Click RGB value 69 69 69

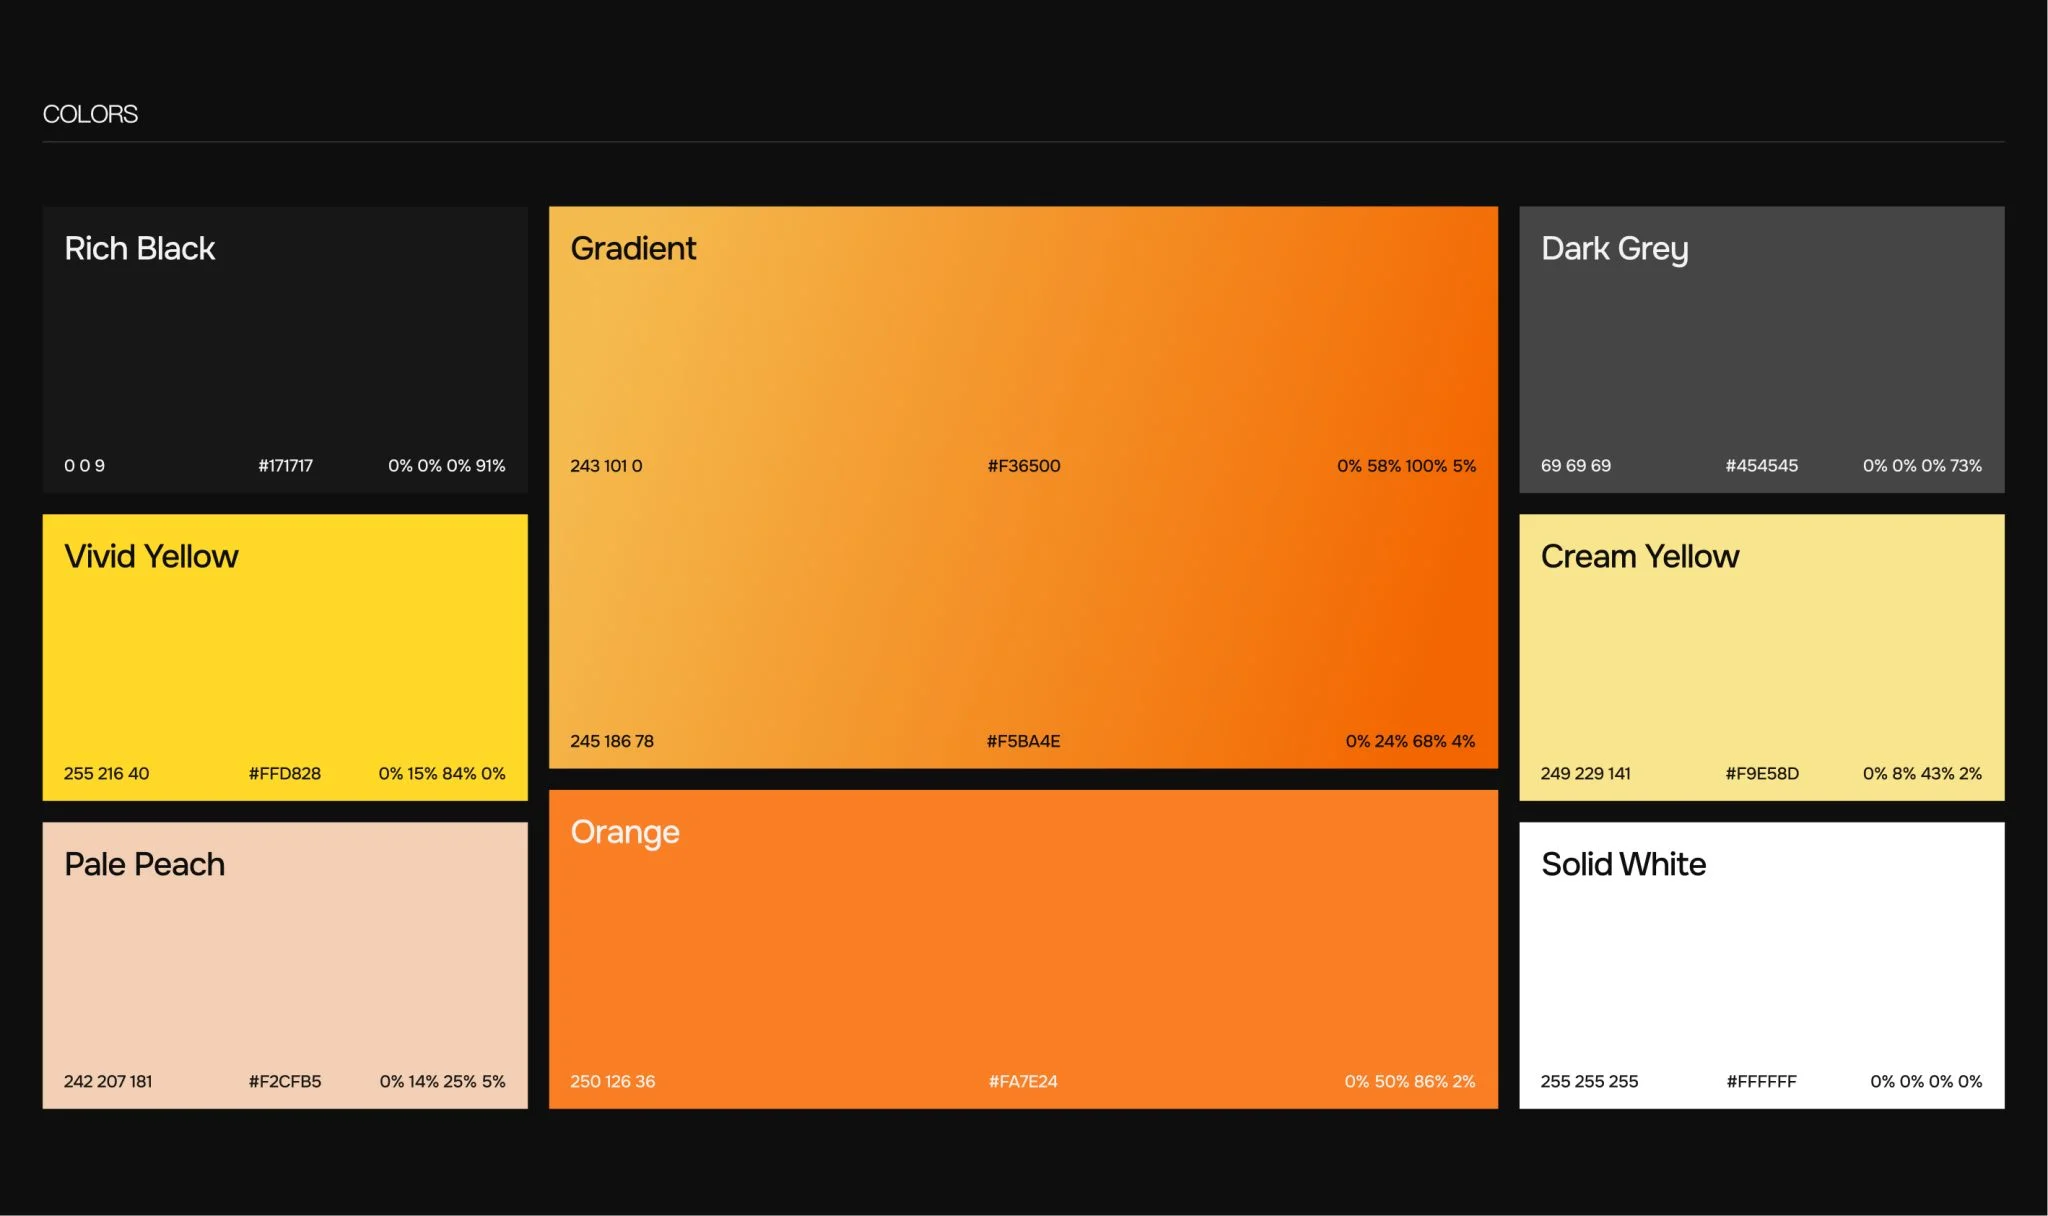pos(1576,465)
